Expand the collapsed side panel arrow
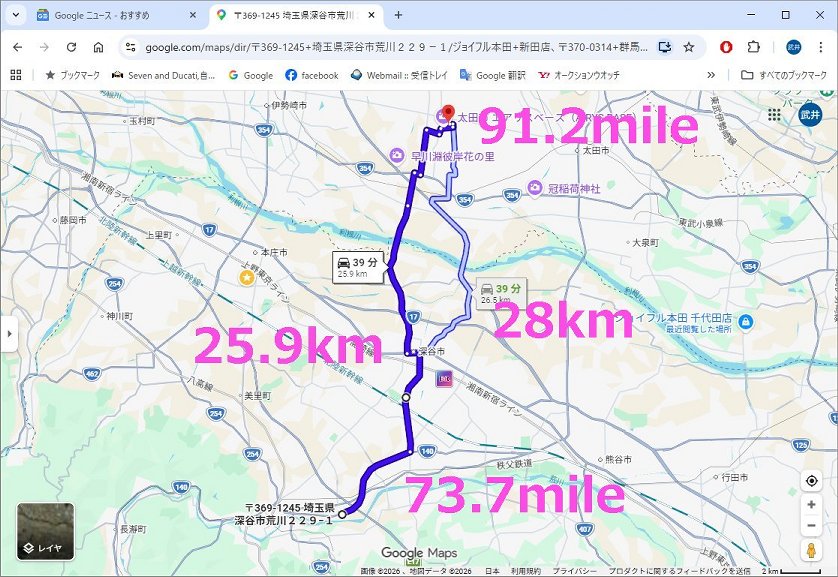The height and width of the screenshot is (577, 838). coord(10,334)
